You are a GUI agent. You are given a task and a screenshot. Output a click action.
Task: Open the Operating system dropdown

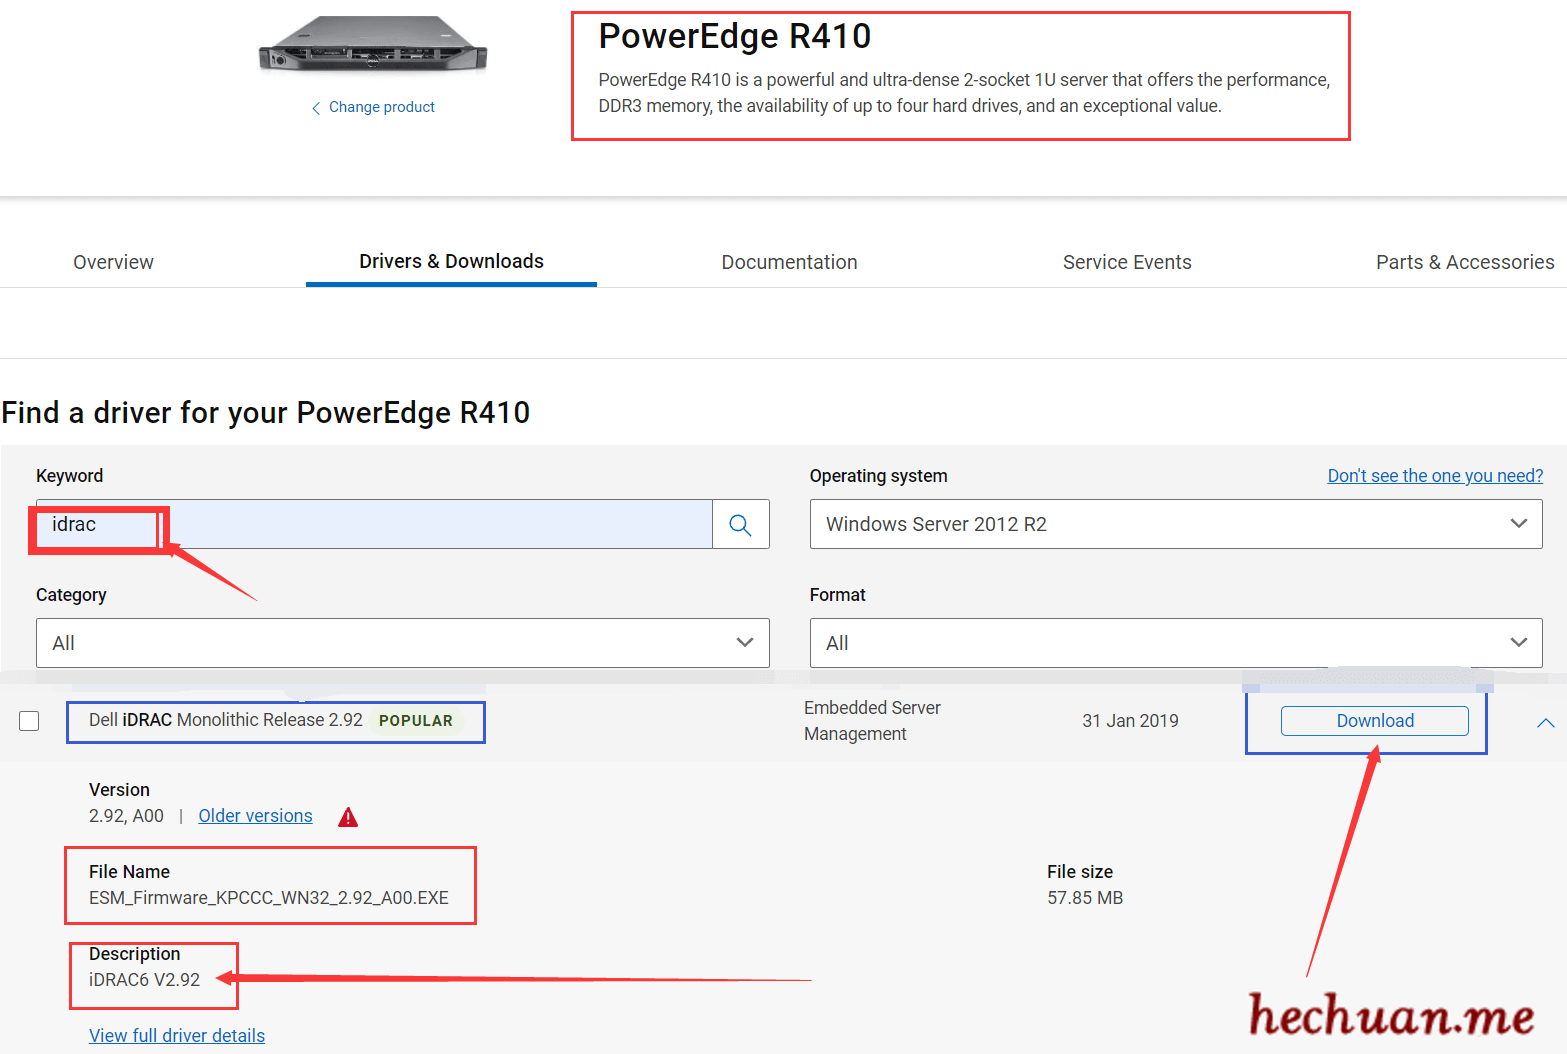click(x=1175, y=524)
